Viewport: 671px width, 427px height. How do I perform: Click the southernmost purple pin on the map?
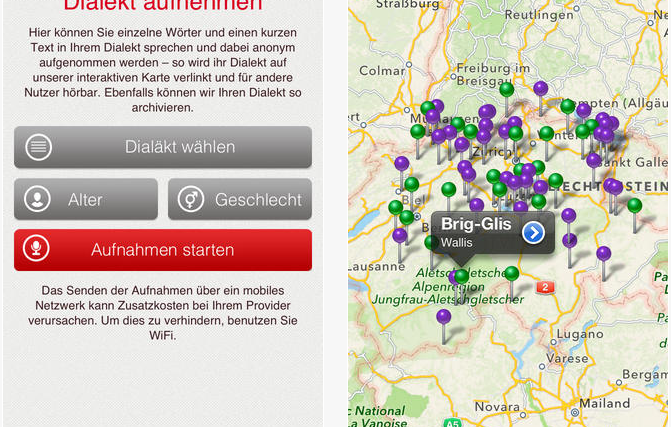[443, 316]
